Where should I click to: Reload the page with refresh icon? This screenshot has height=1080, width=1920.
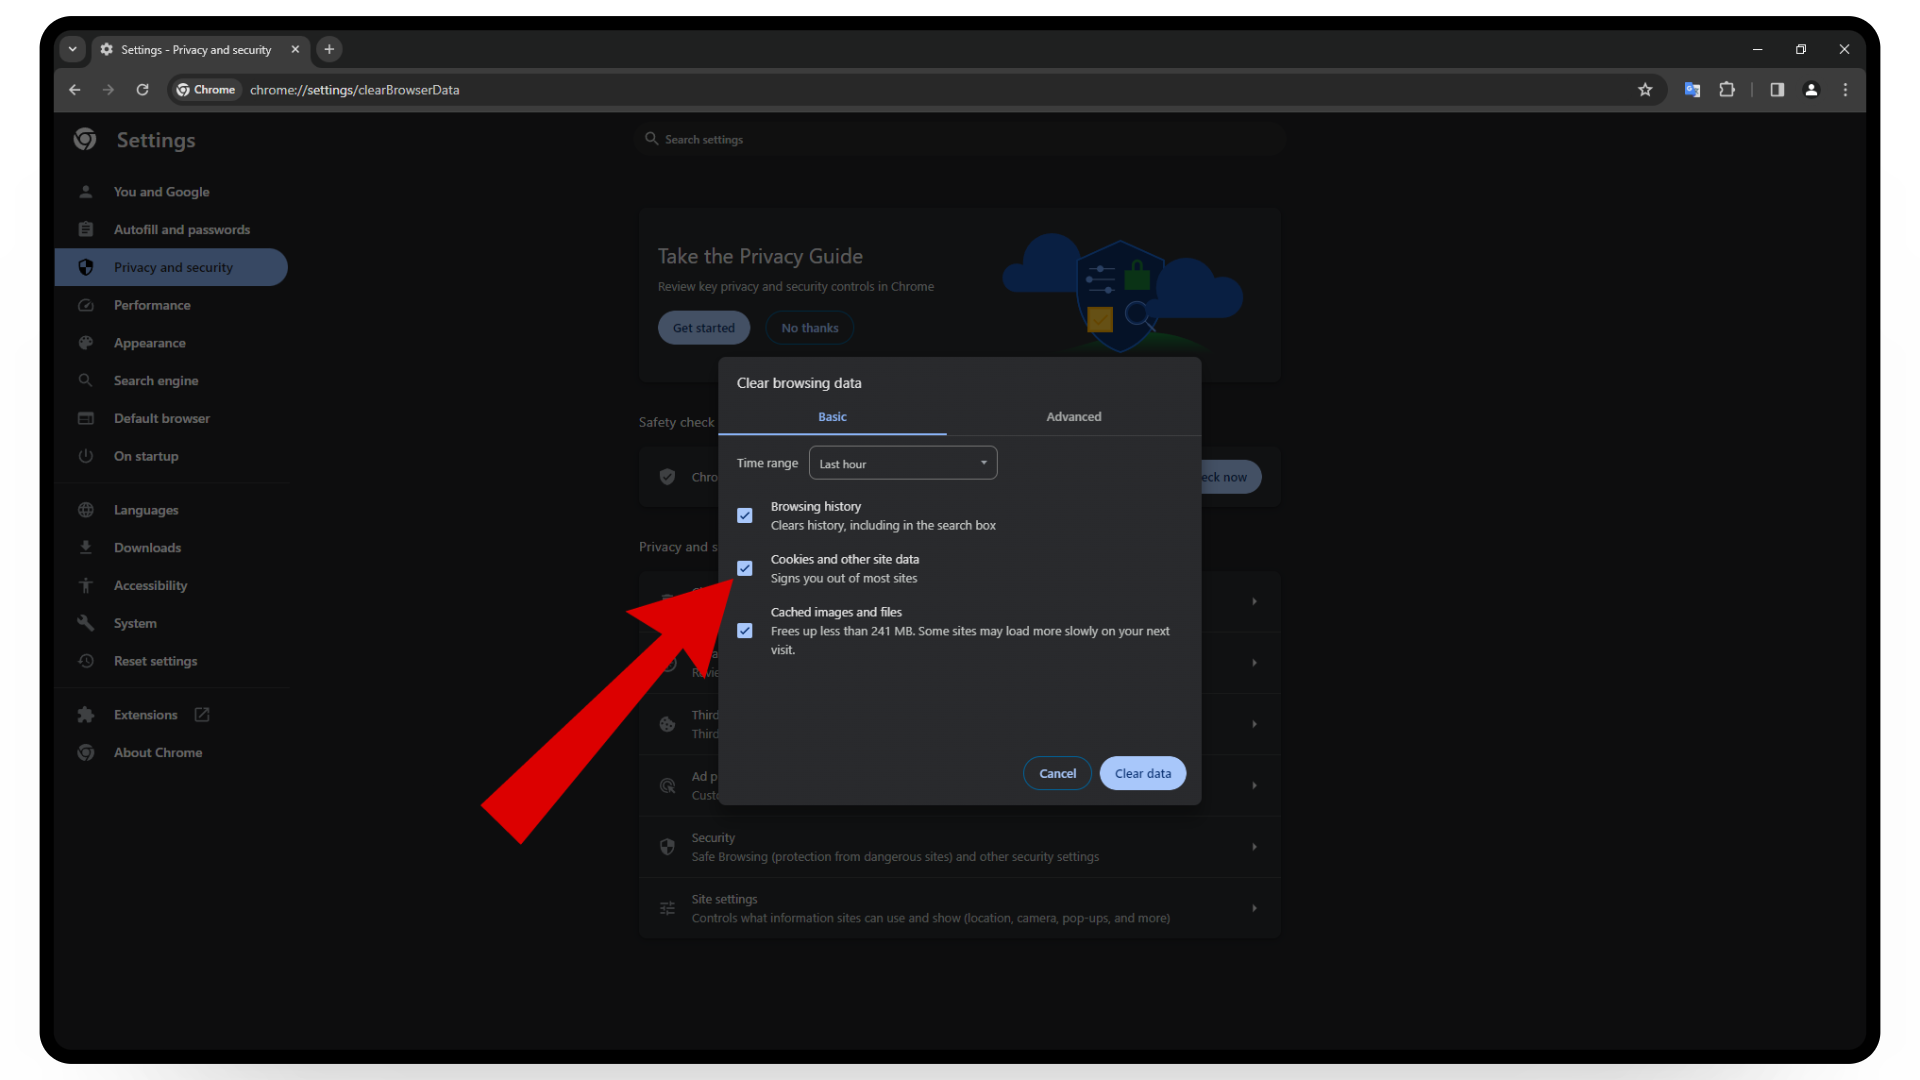[x=142, y=90]
